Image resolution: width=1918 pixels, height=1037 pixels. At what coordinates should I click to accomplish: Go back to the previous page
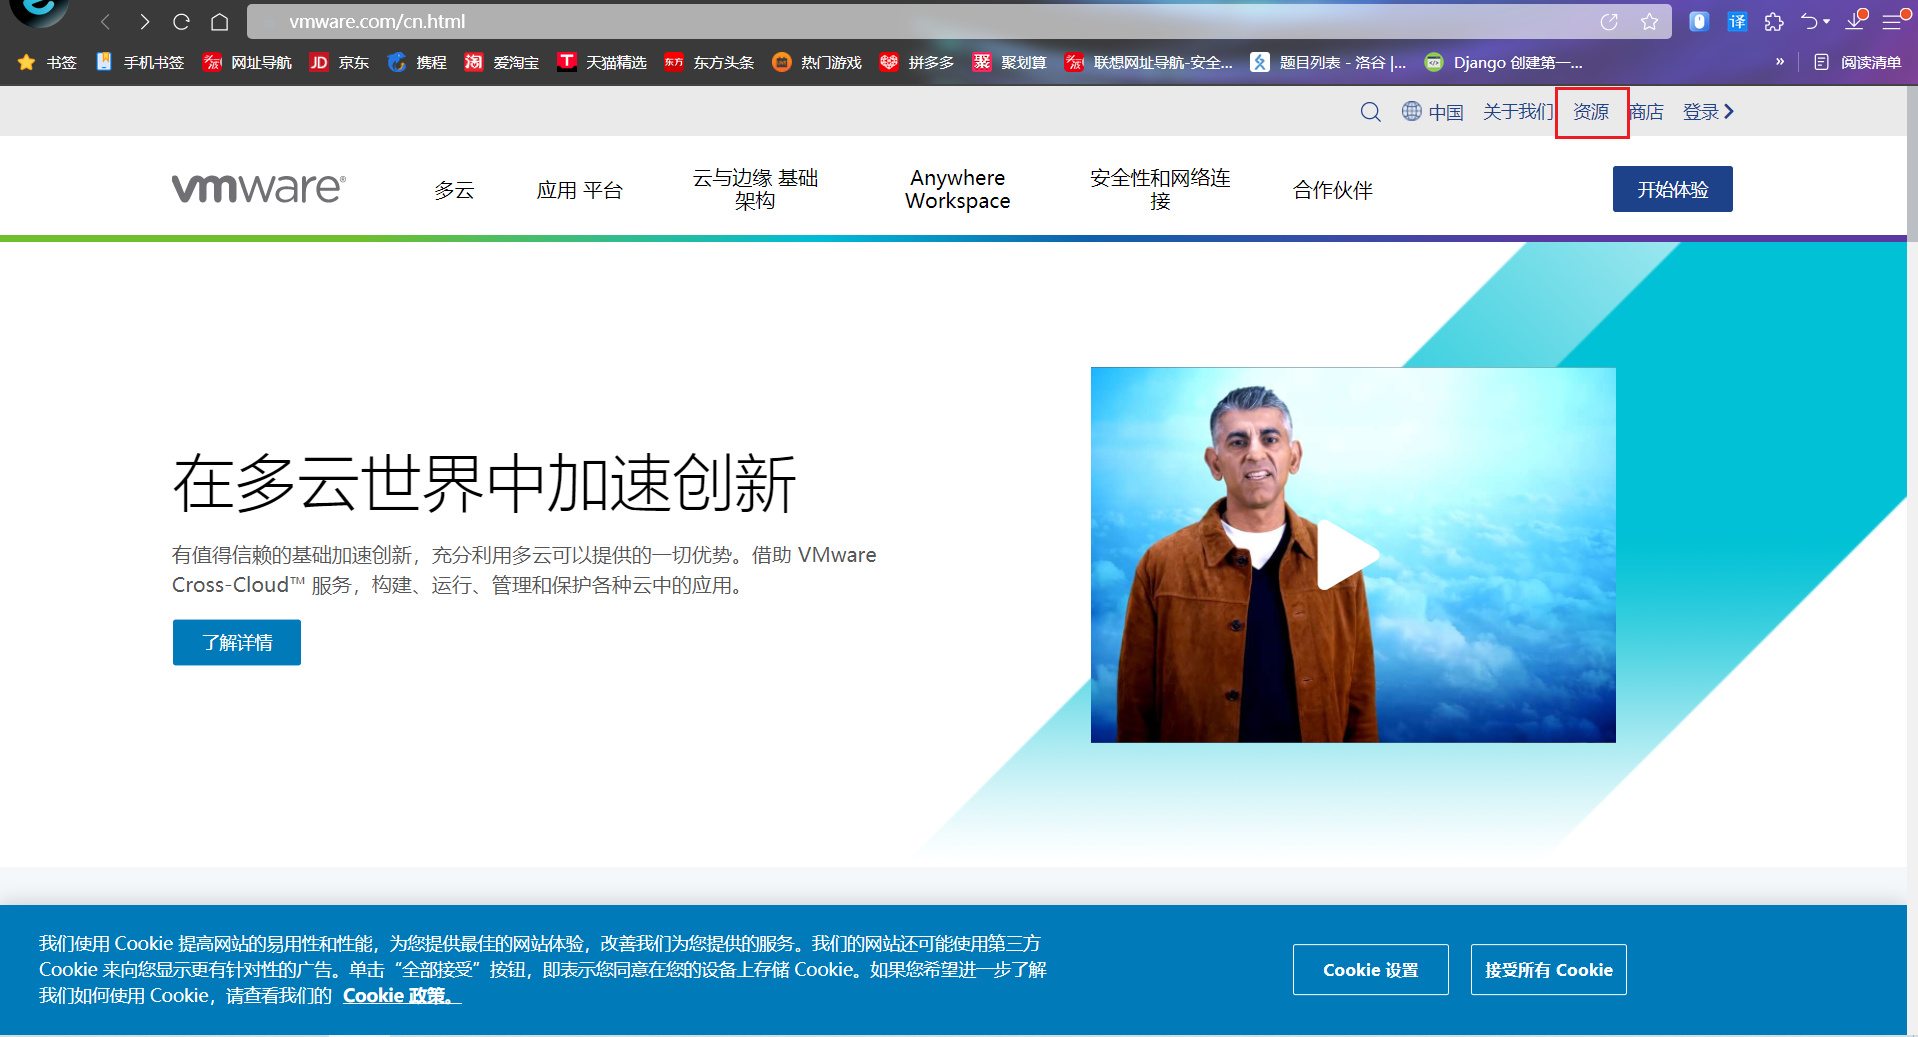[x=105, y=21]
